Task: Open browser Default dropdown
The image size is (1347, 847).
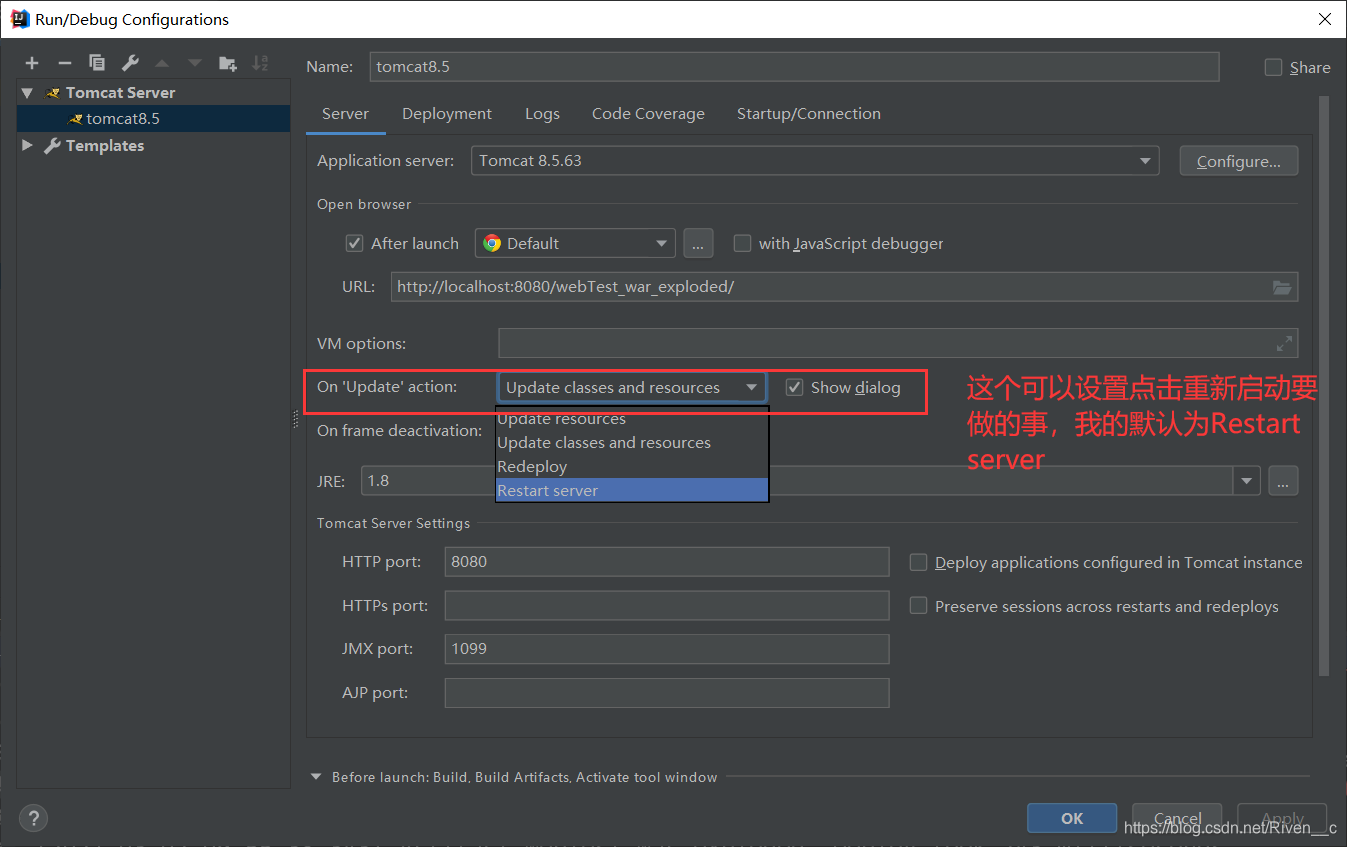Action: pos(575,243)
